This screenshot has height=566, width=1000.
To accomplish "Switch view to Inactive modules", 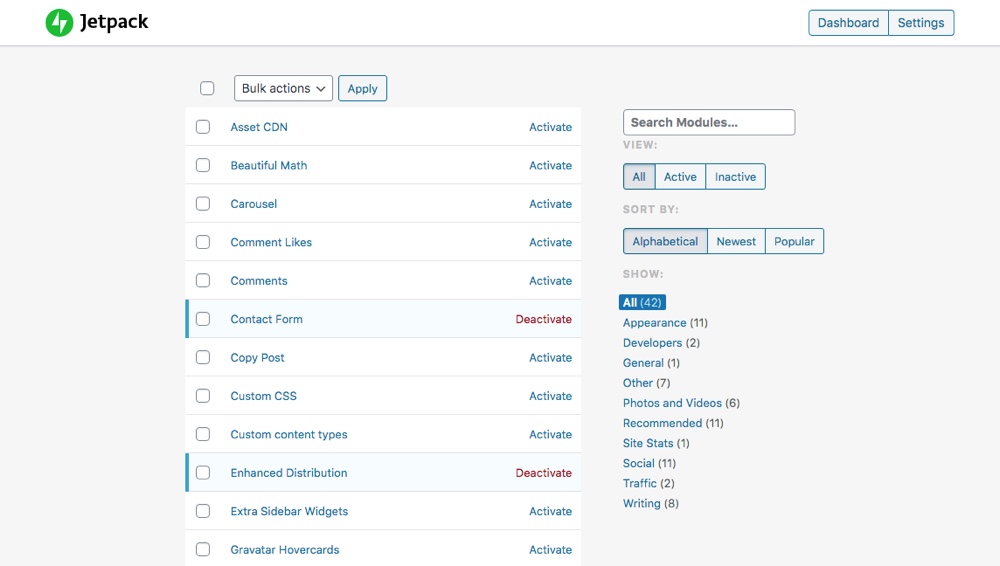I will tap(735, 177).
